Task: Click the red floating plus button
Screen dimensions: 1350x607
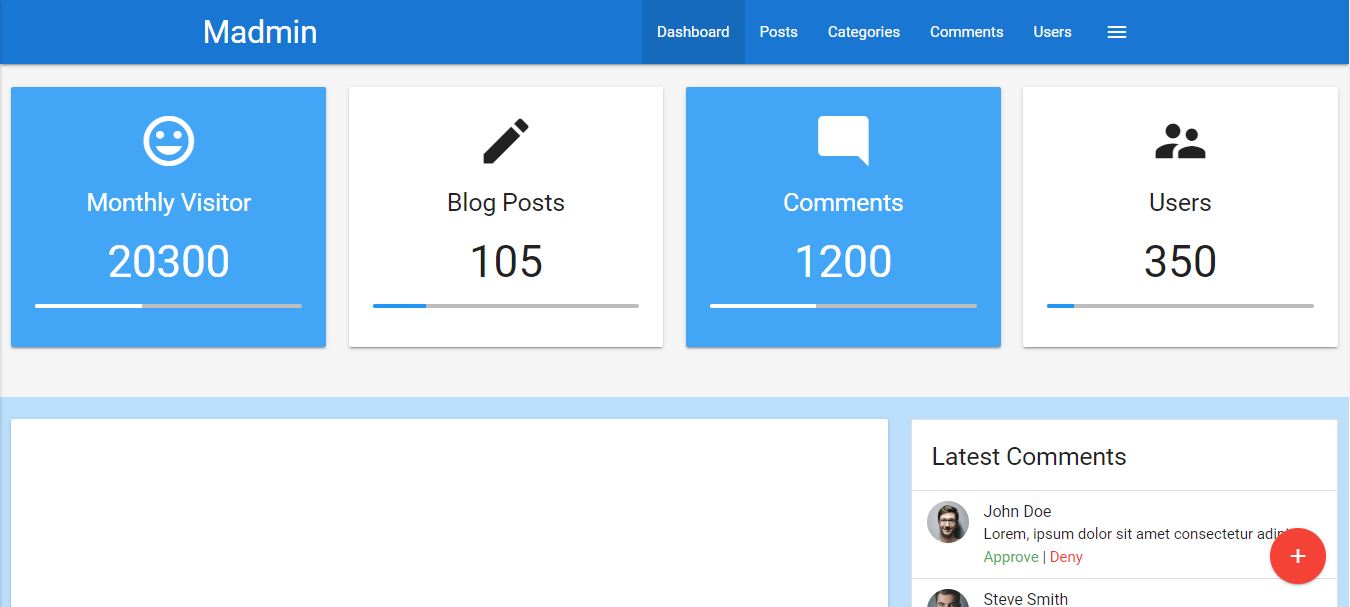Action: pos(1298,556)
